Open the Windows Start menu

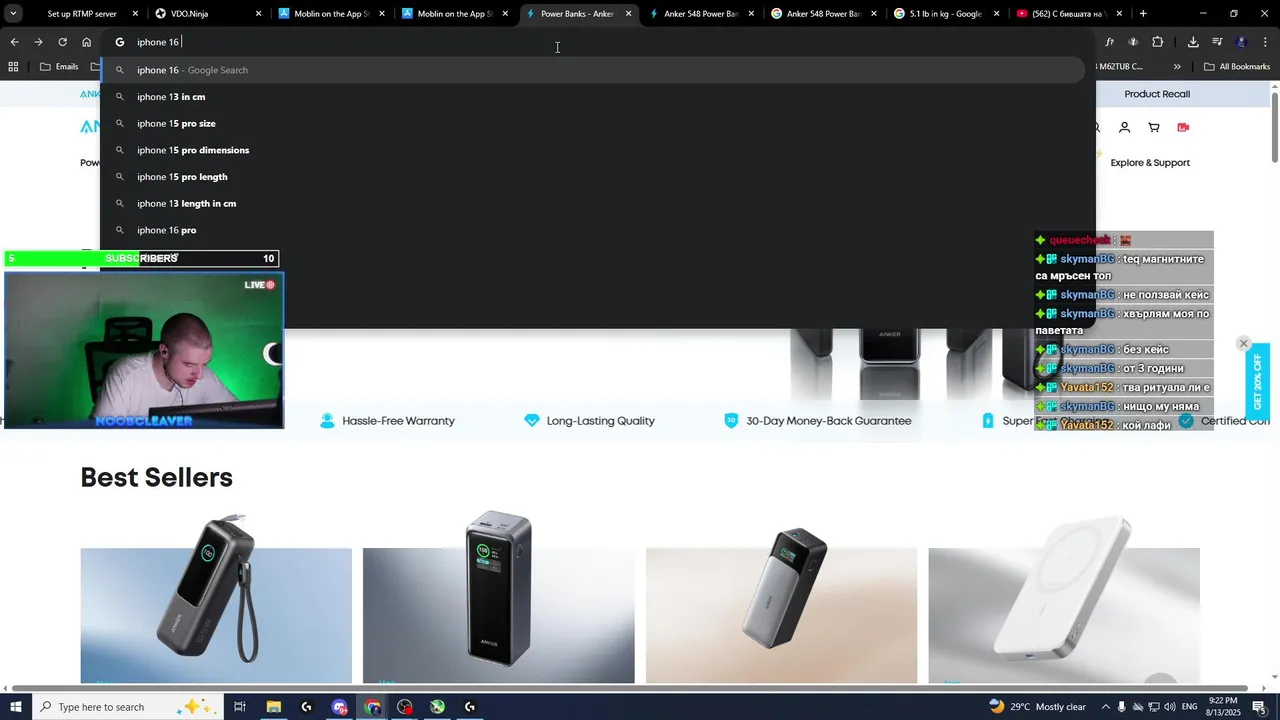(16, 707)
